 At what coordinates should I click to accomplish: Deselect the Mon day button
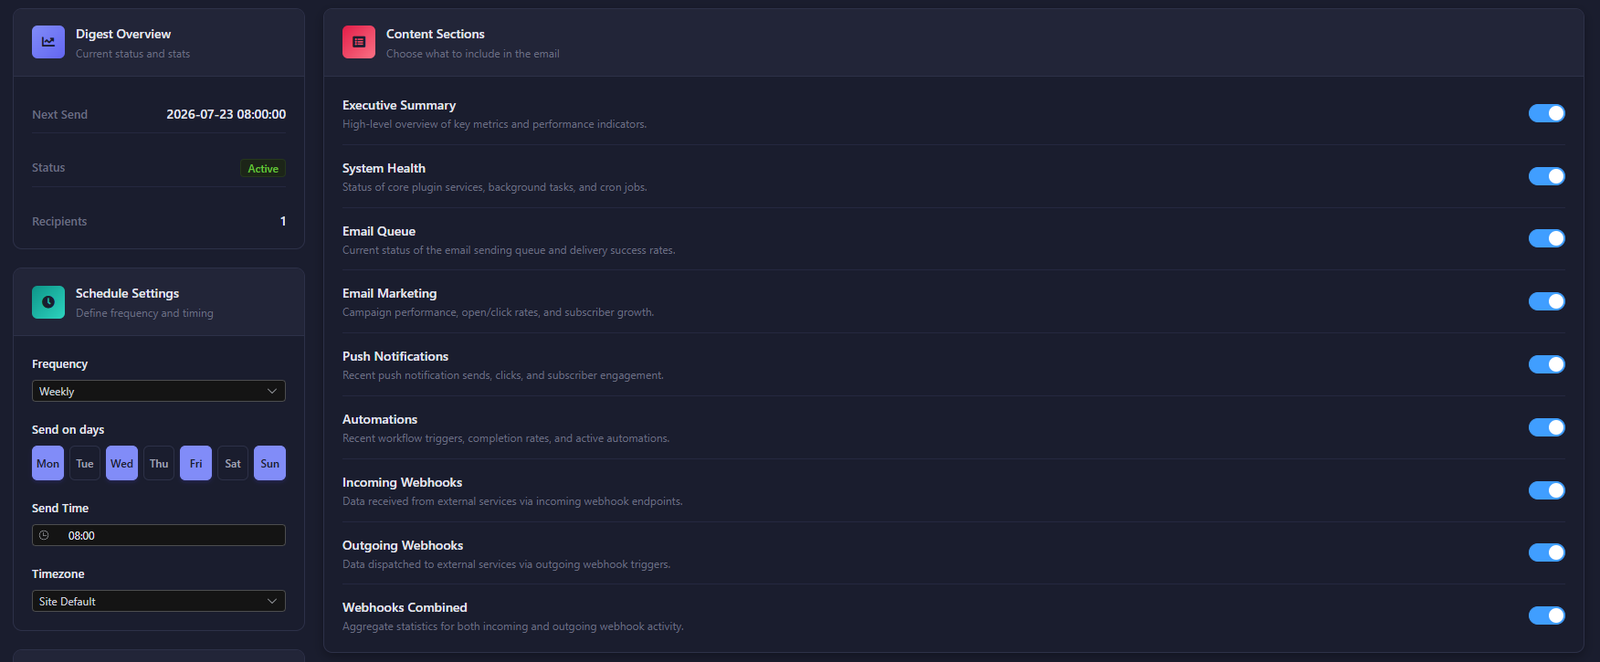[x=48, y=463]
